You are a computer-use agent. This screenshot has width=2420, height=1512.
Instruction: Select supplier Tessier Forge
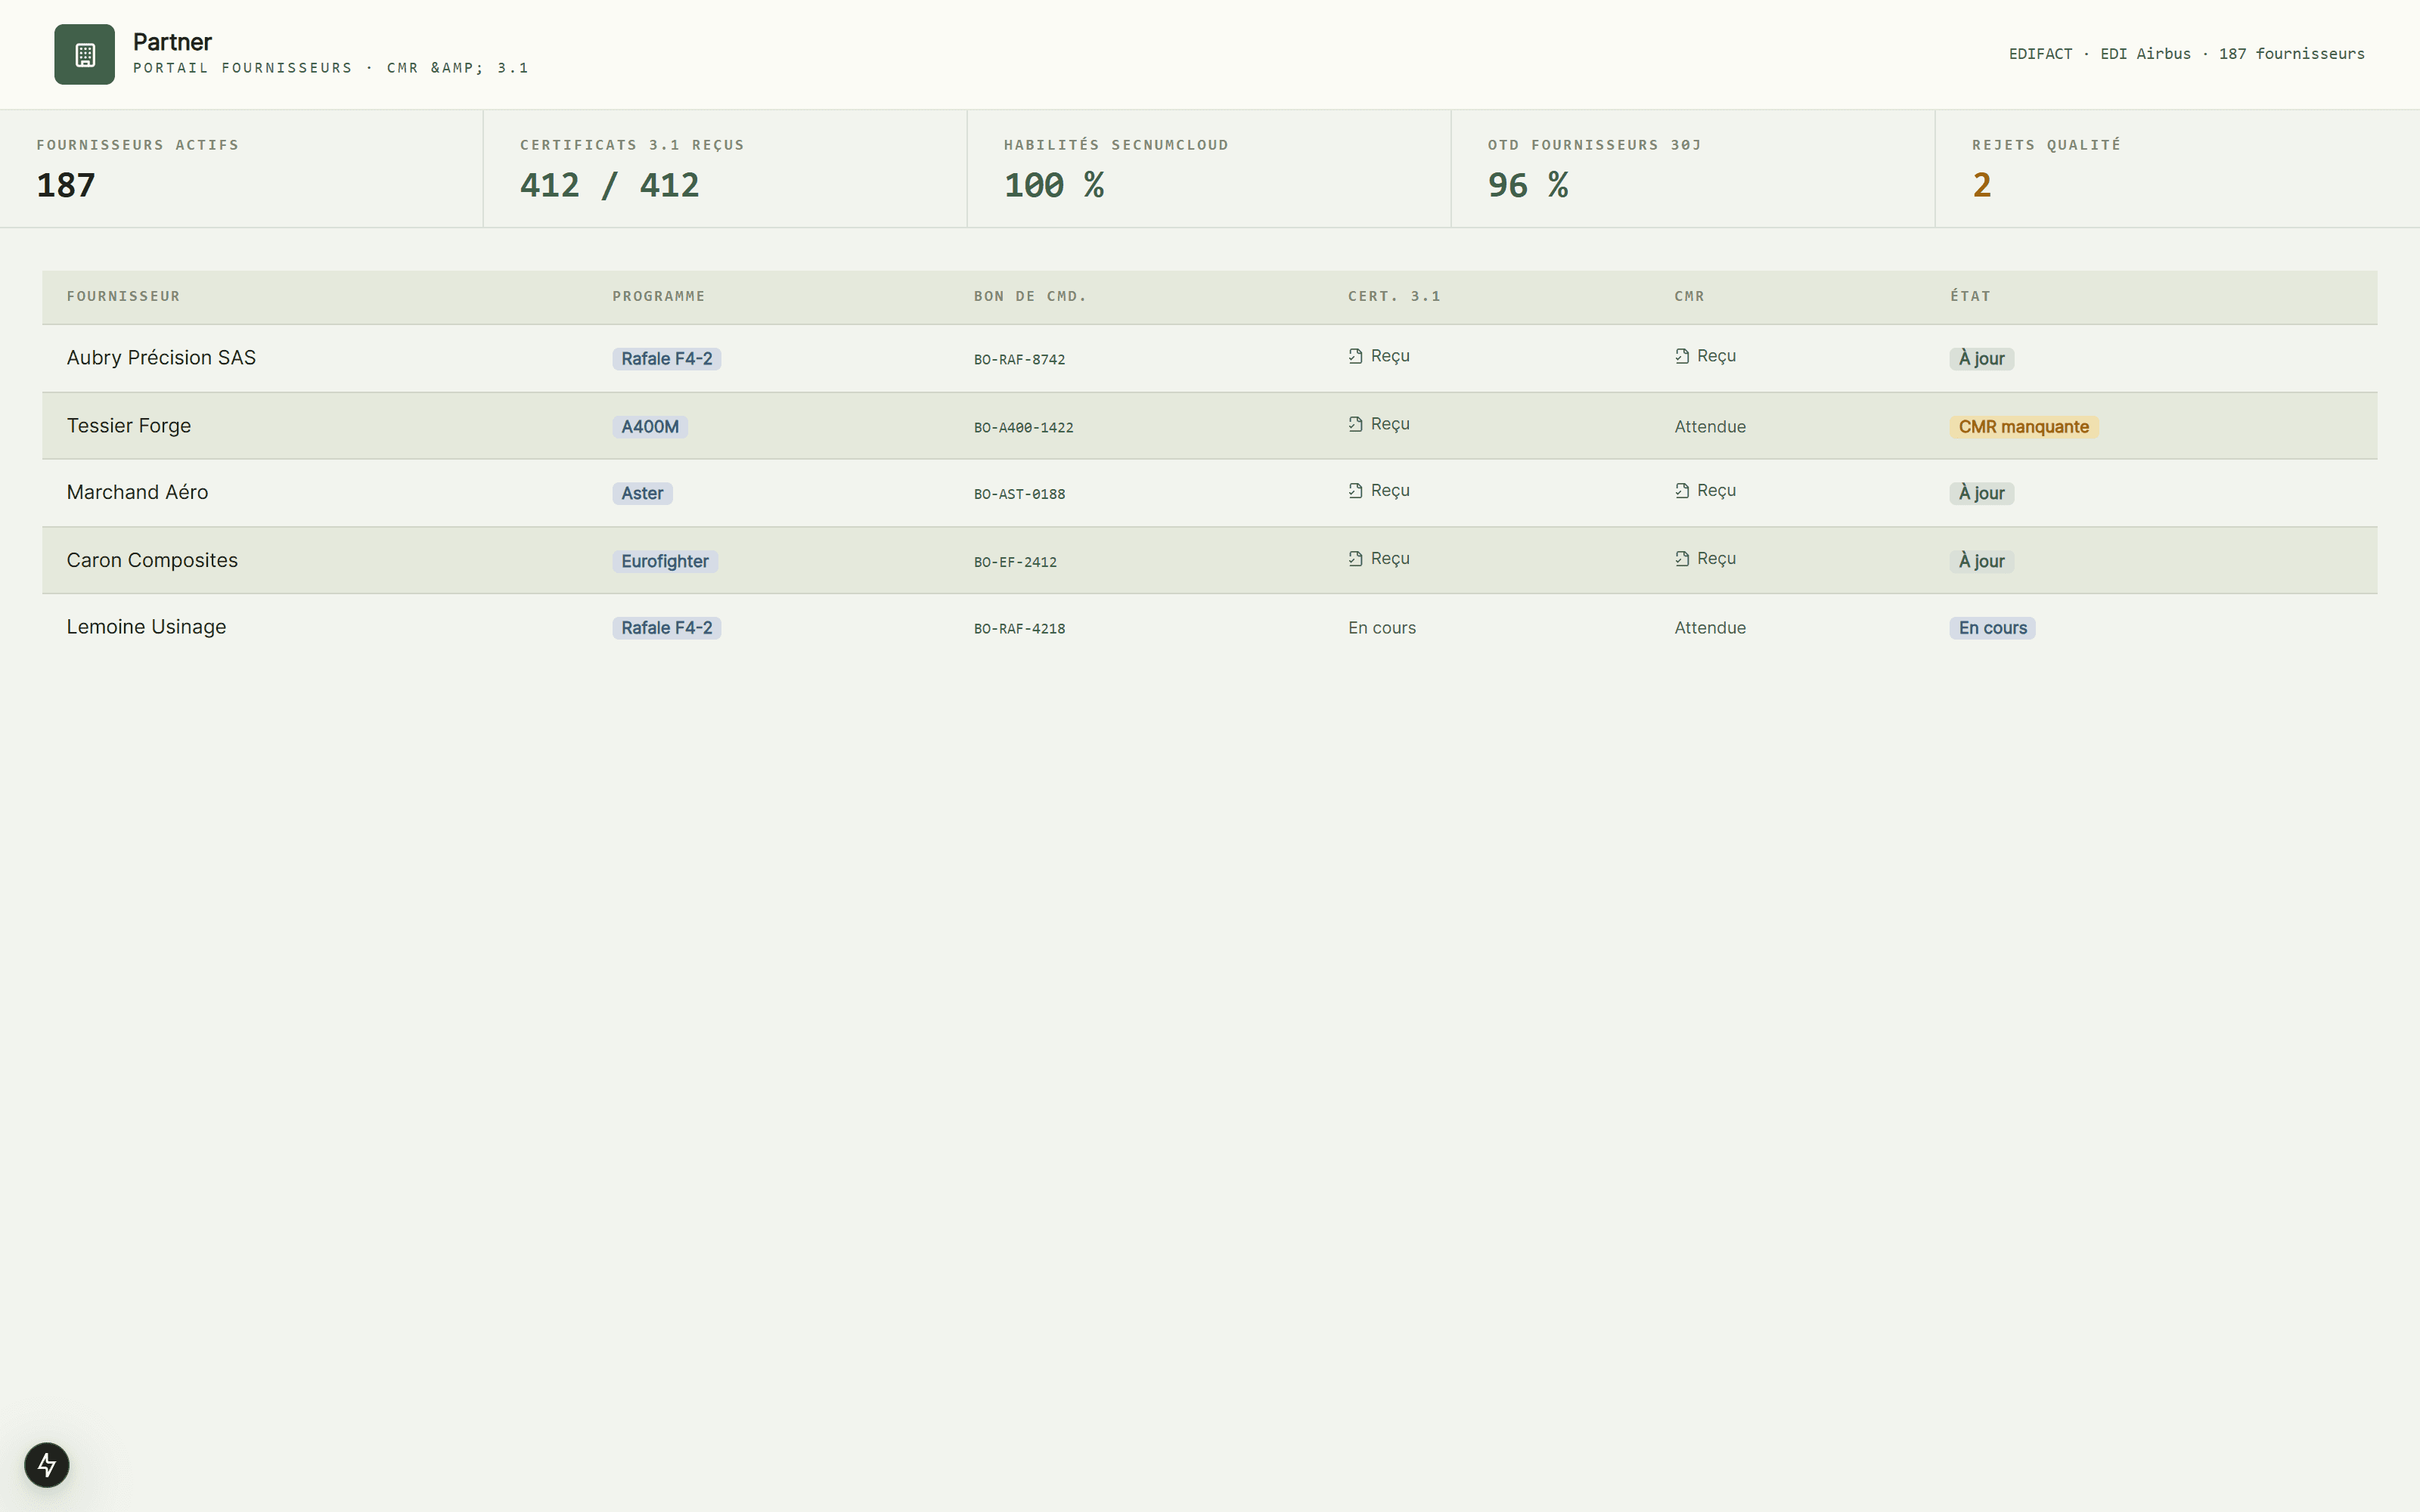(x=128, y=426)
